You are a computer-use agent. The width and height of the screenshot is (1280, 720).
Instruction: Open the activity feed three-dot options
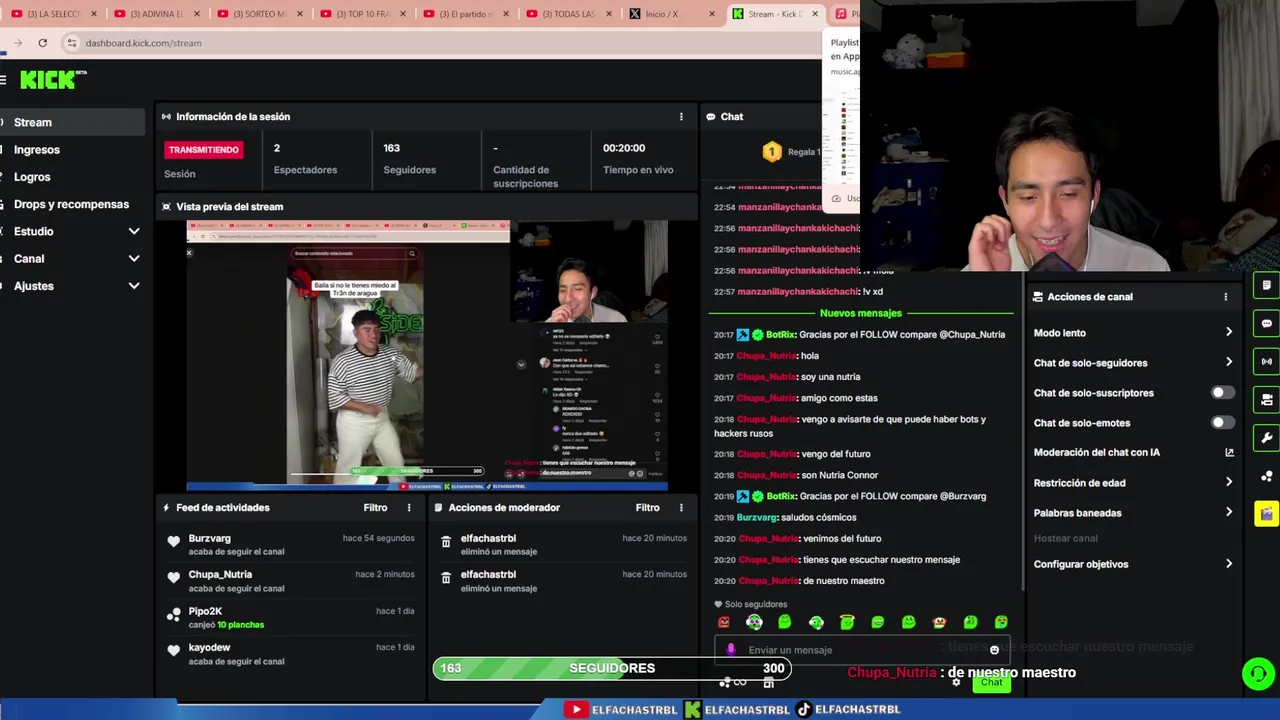pos(408,508)
